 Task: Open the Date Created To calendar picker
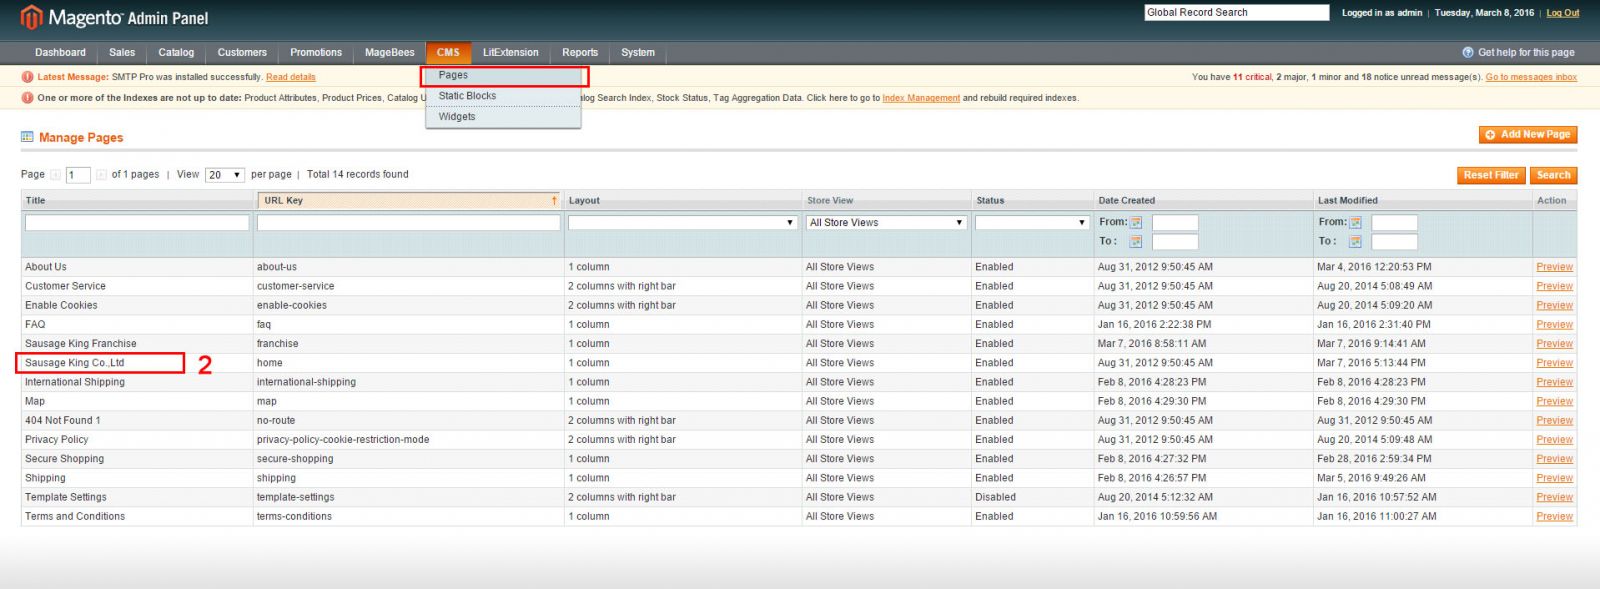[1136, 242]
